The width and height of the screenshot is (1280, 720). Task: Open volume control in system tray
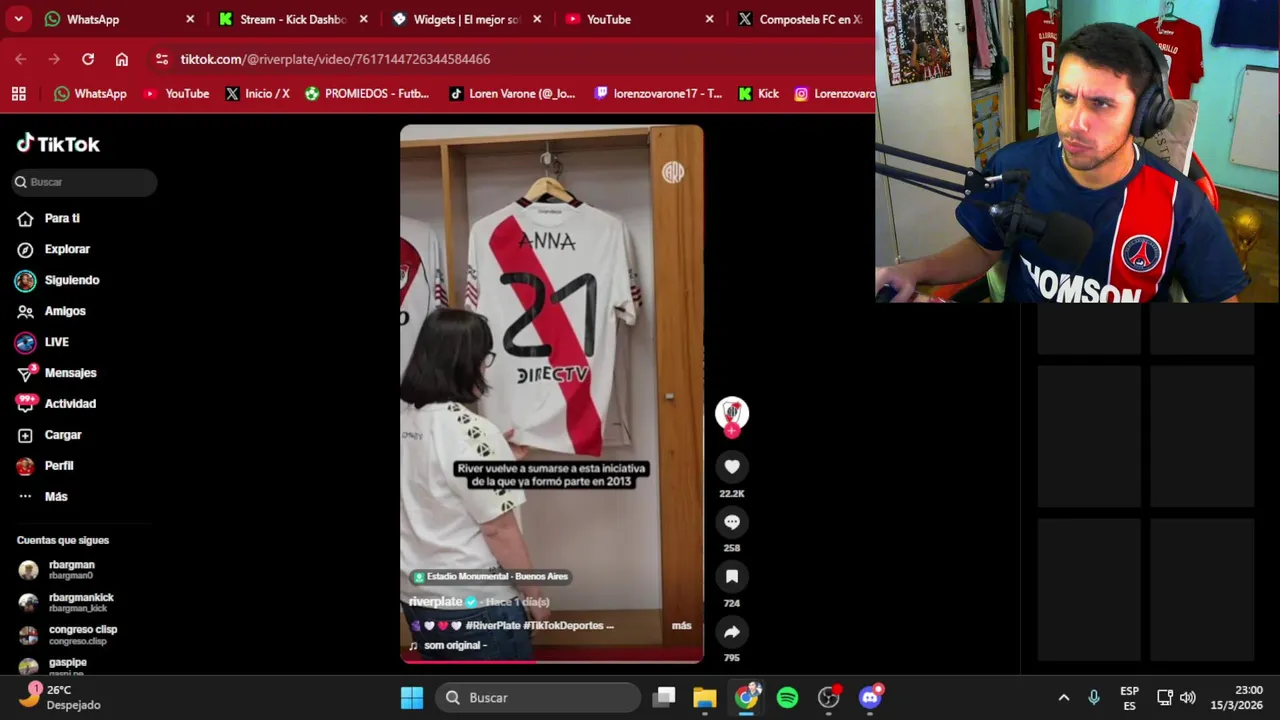coord(1188,698)
